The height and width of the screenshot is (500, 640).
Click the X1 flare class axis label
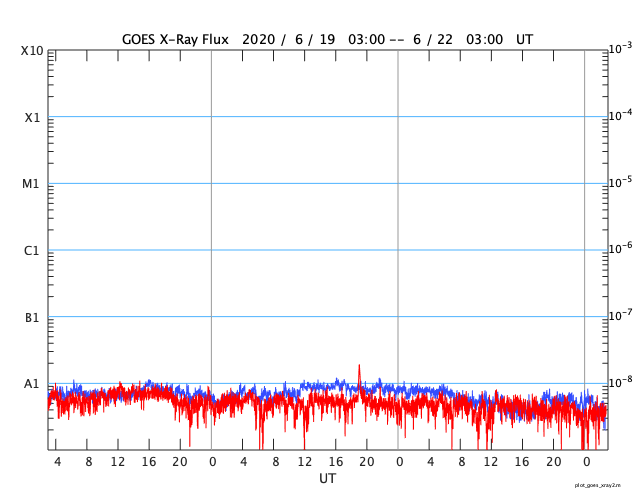[x=33, y=118]
